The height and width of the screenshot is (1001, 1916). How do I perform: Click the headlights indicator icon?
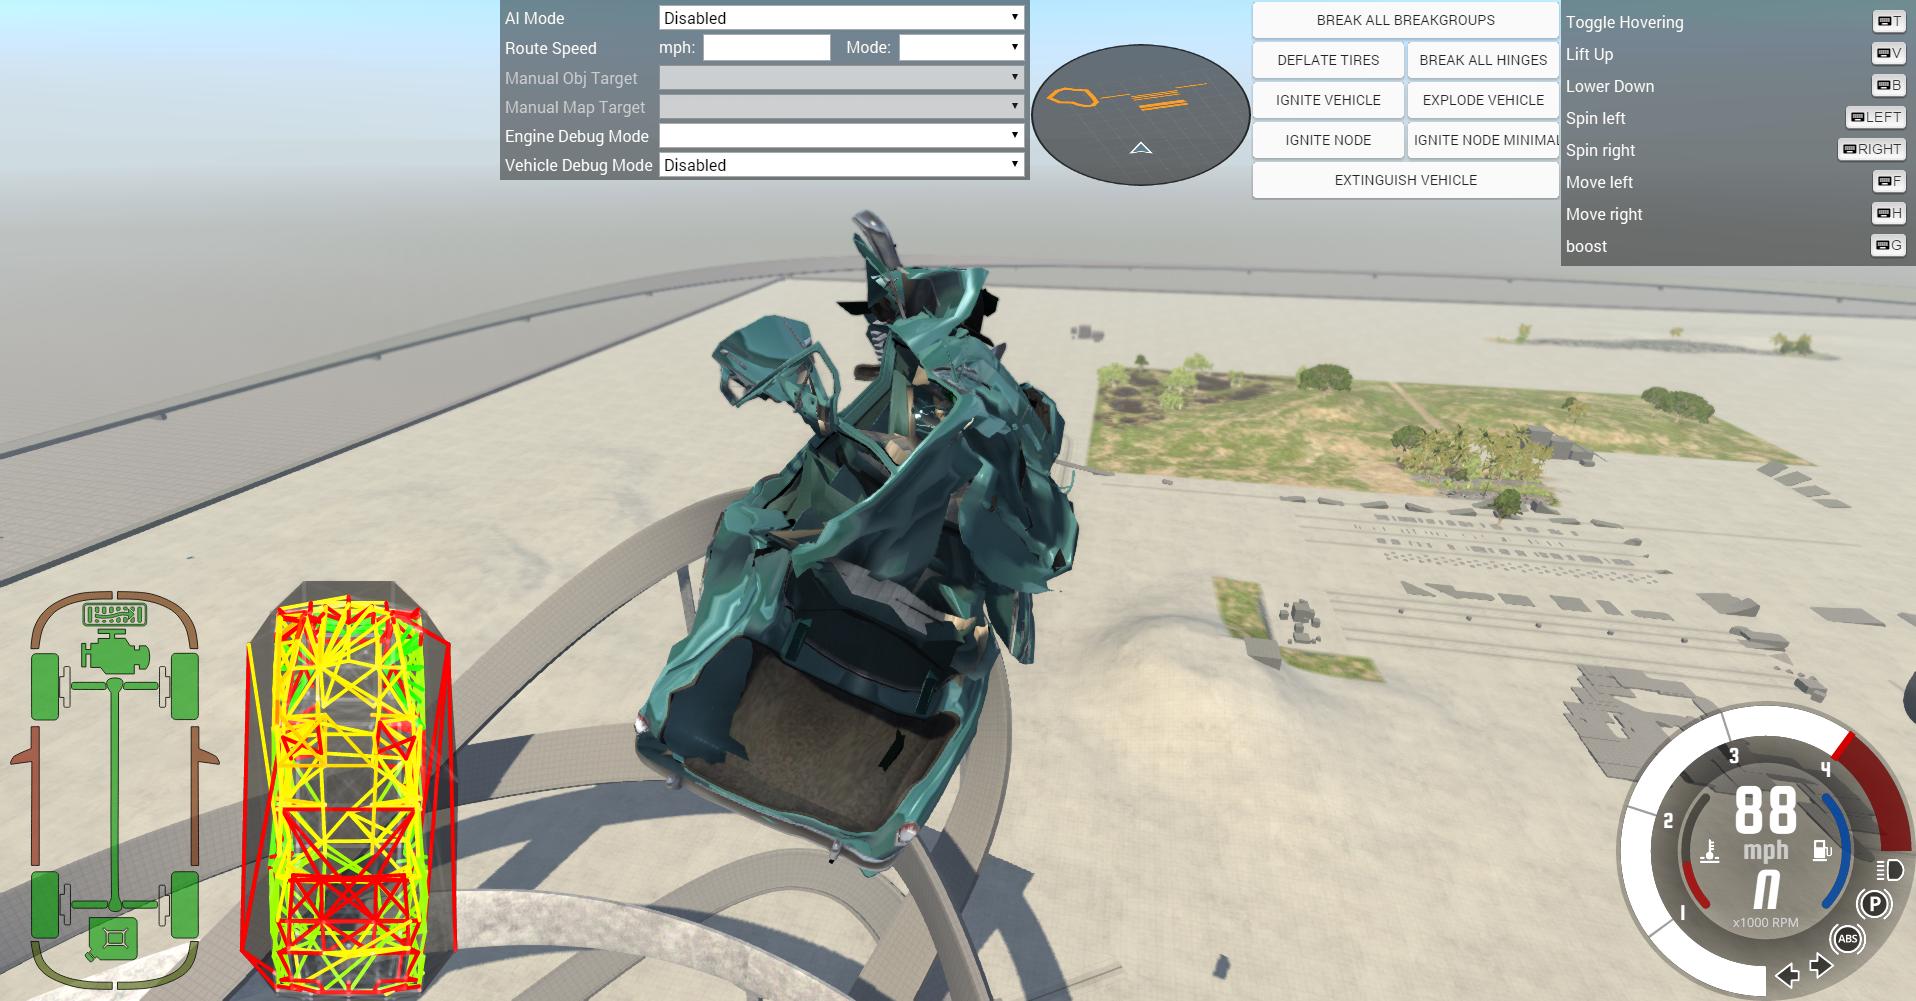click(x=1890, y=869)
